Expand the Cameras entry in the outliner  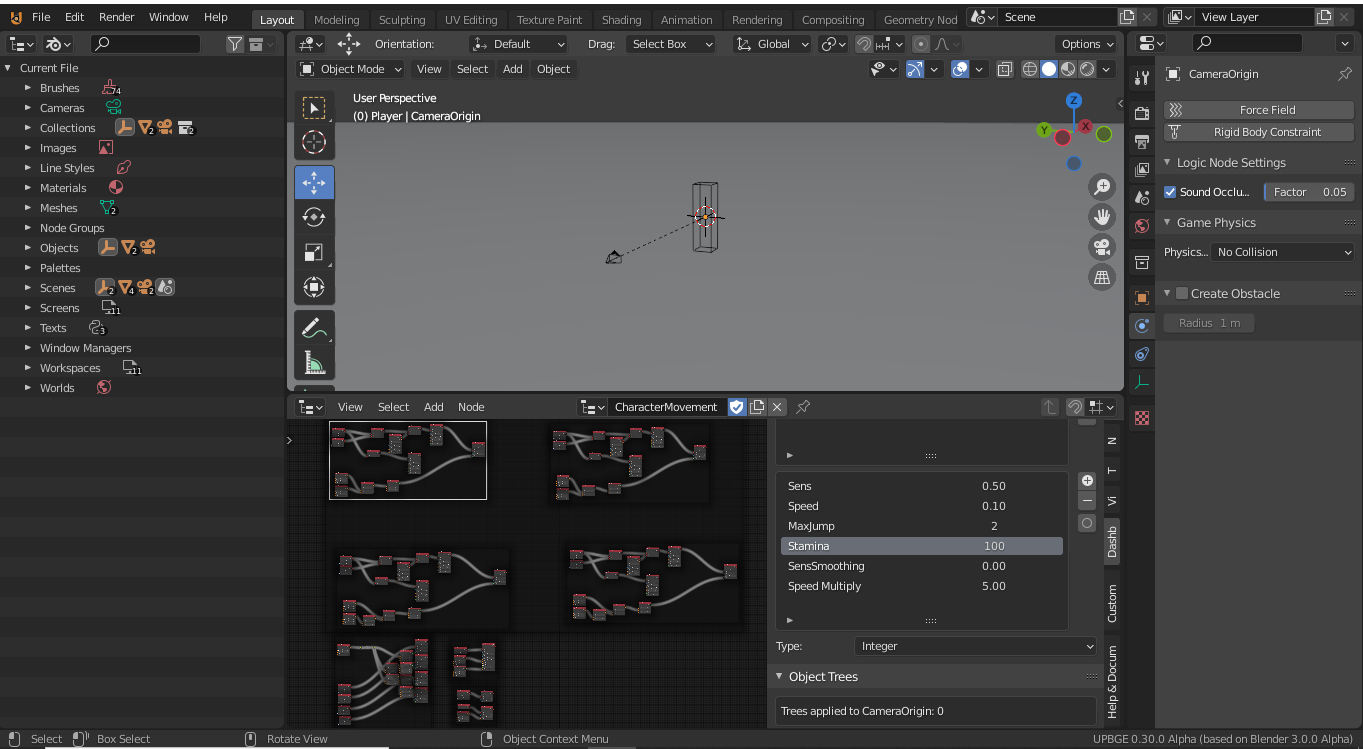coord(28,107)
